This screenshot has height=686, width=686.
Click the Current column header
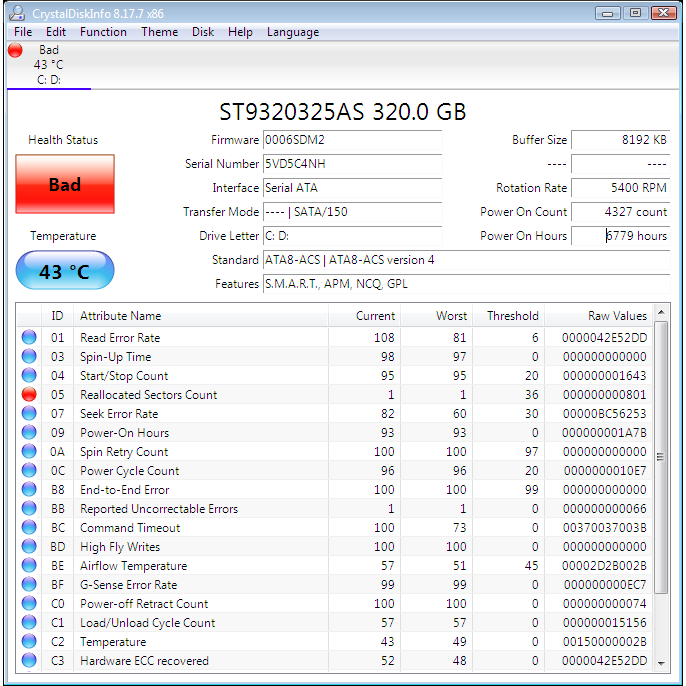364,315
